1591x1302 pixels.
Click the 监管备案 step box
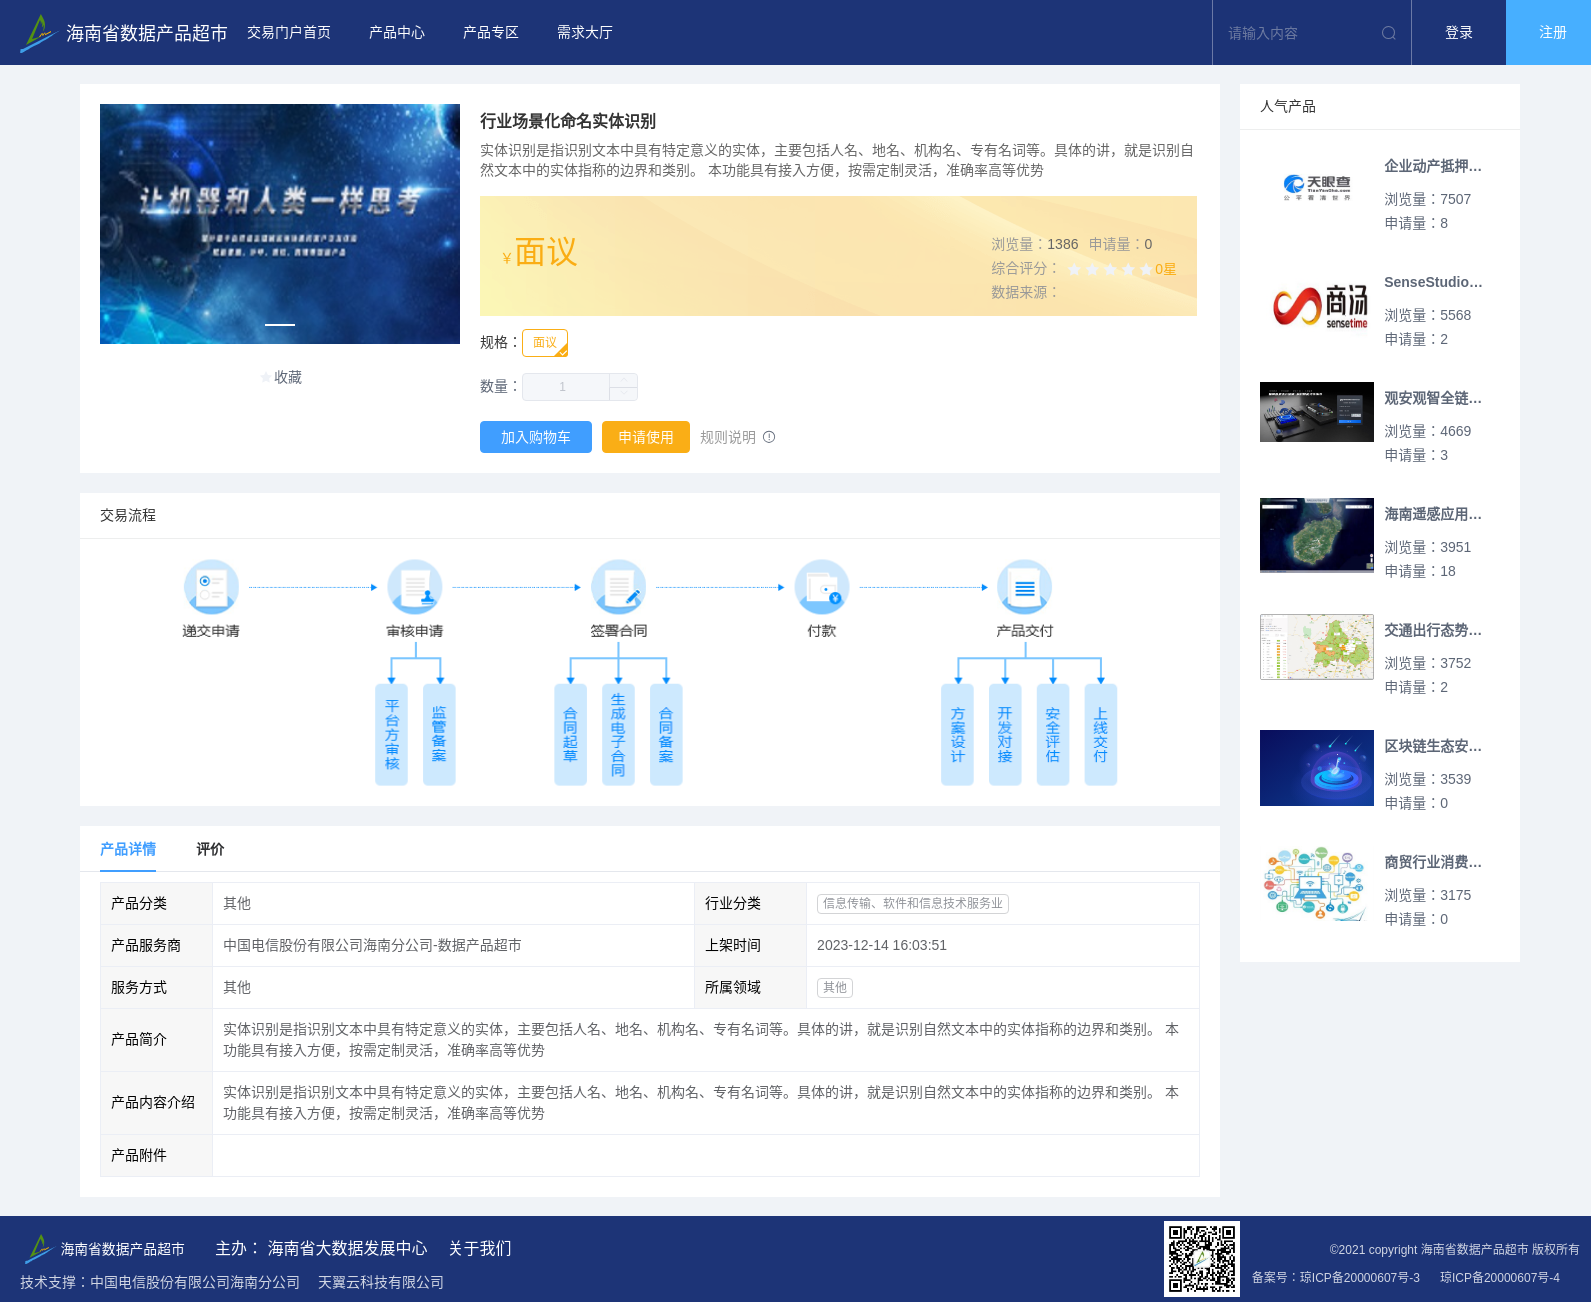click(x=439, y=735)
